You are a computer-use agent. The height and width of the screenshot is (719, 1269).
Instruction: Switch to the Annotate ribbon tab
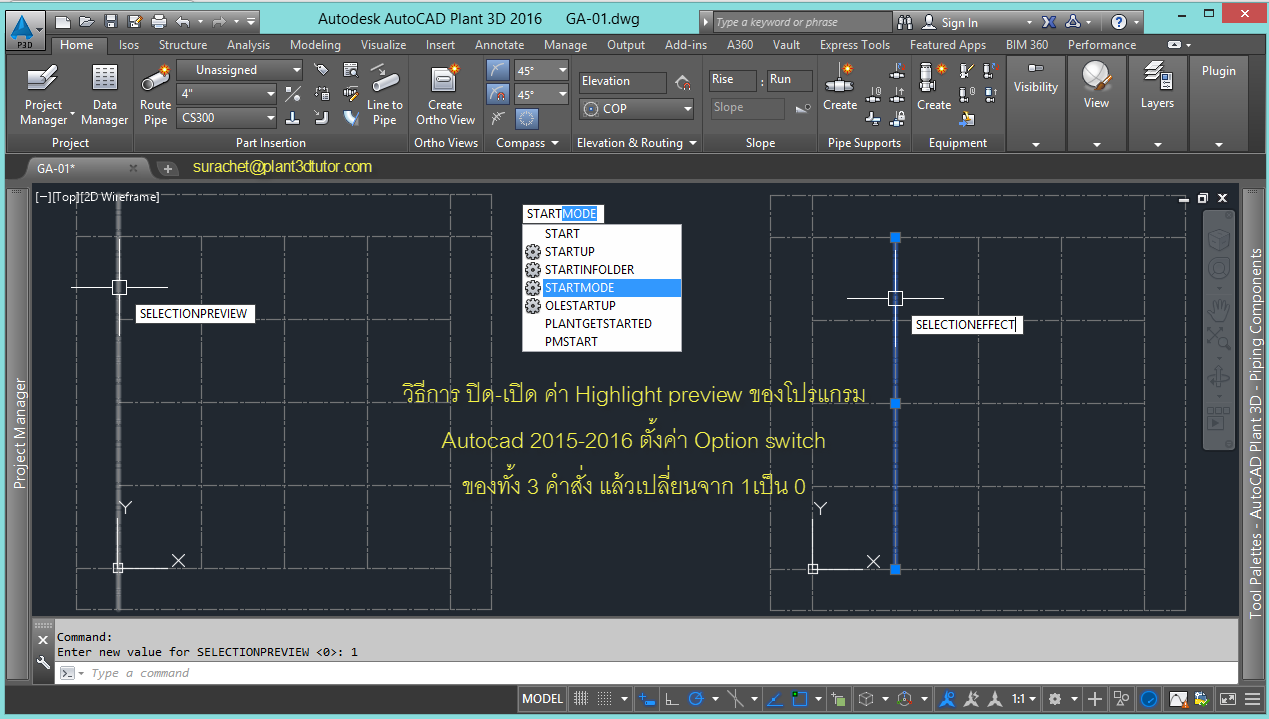[499, 44]
